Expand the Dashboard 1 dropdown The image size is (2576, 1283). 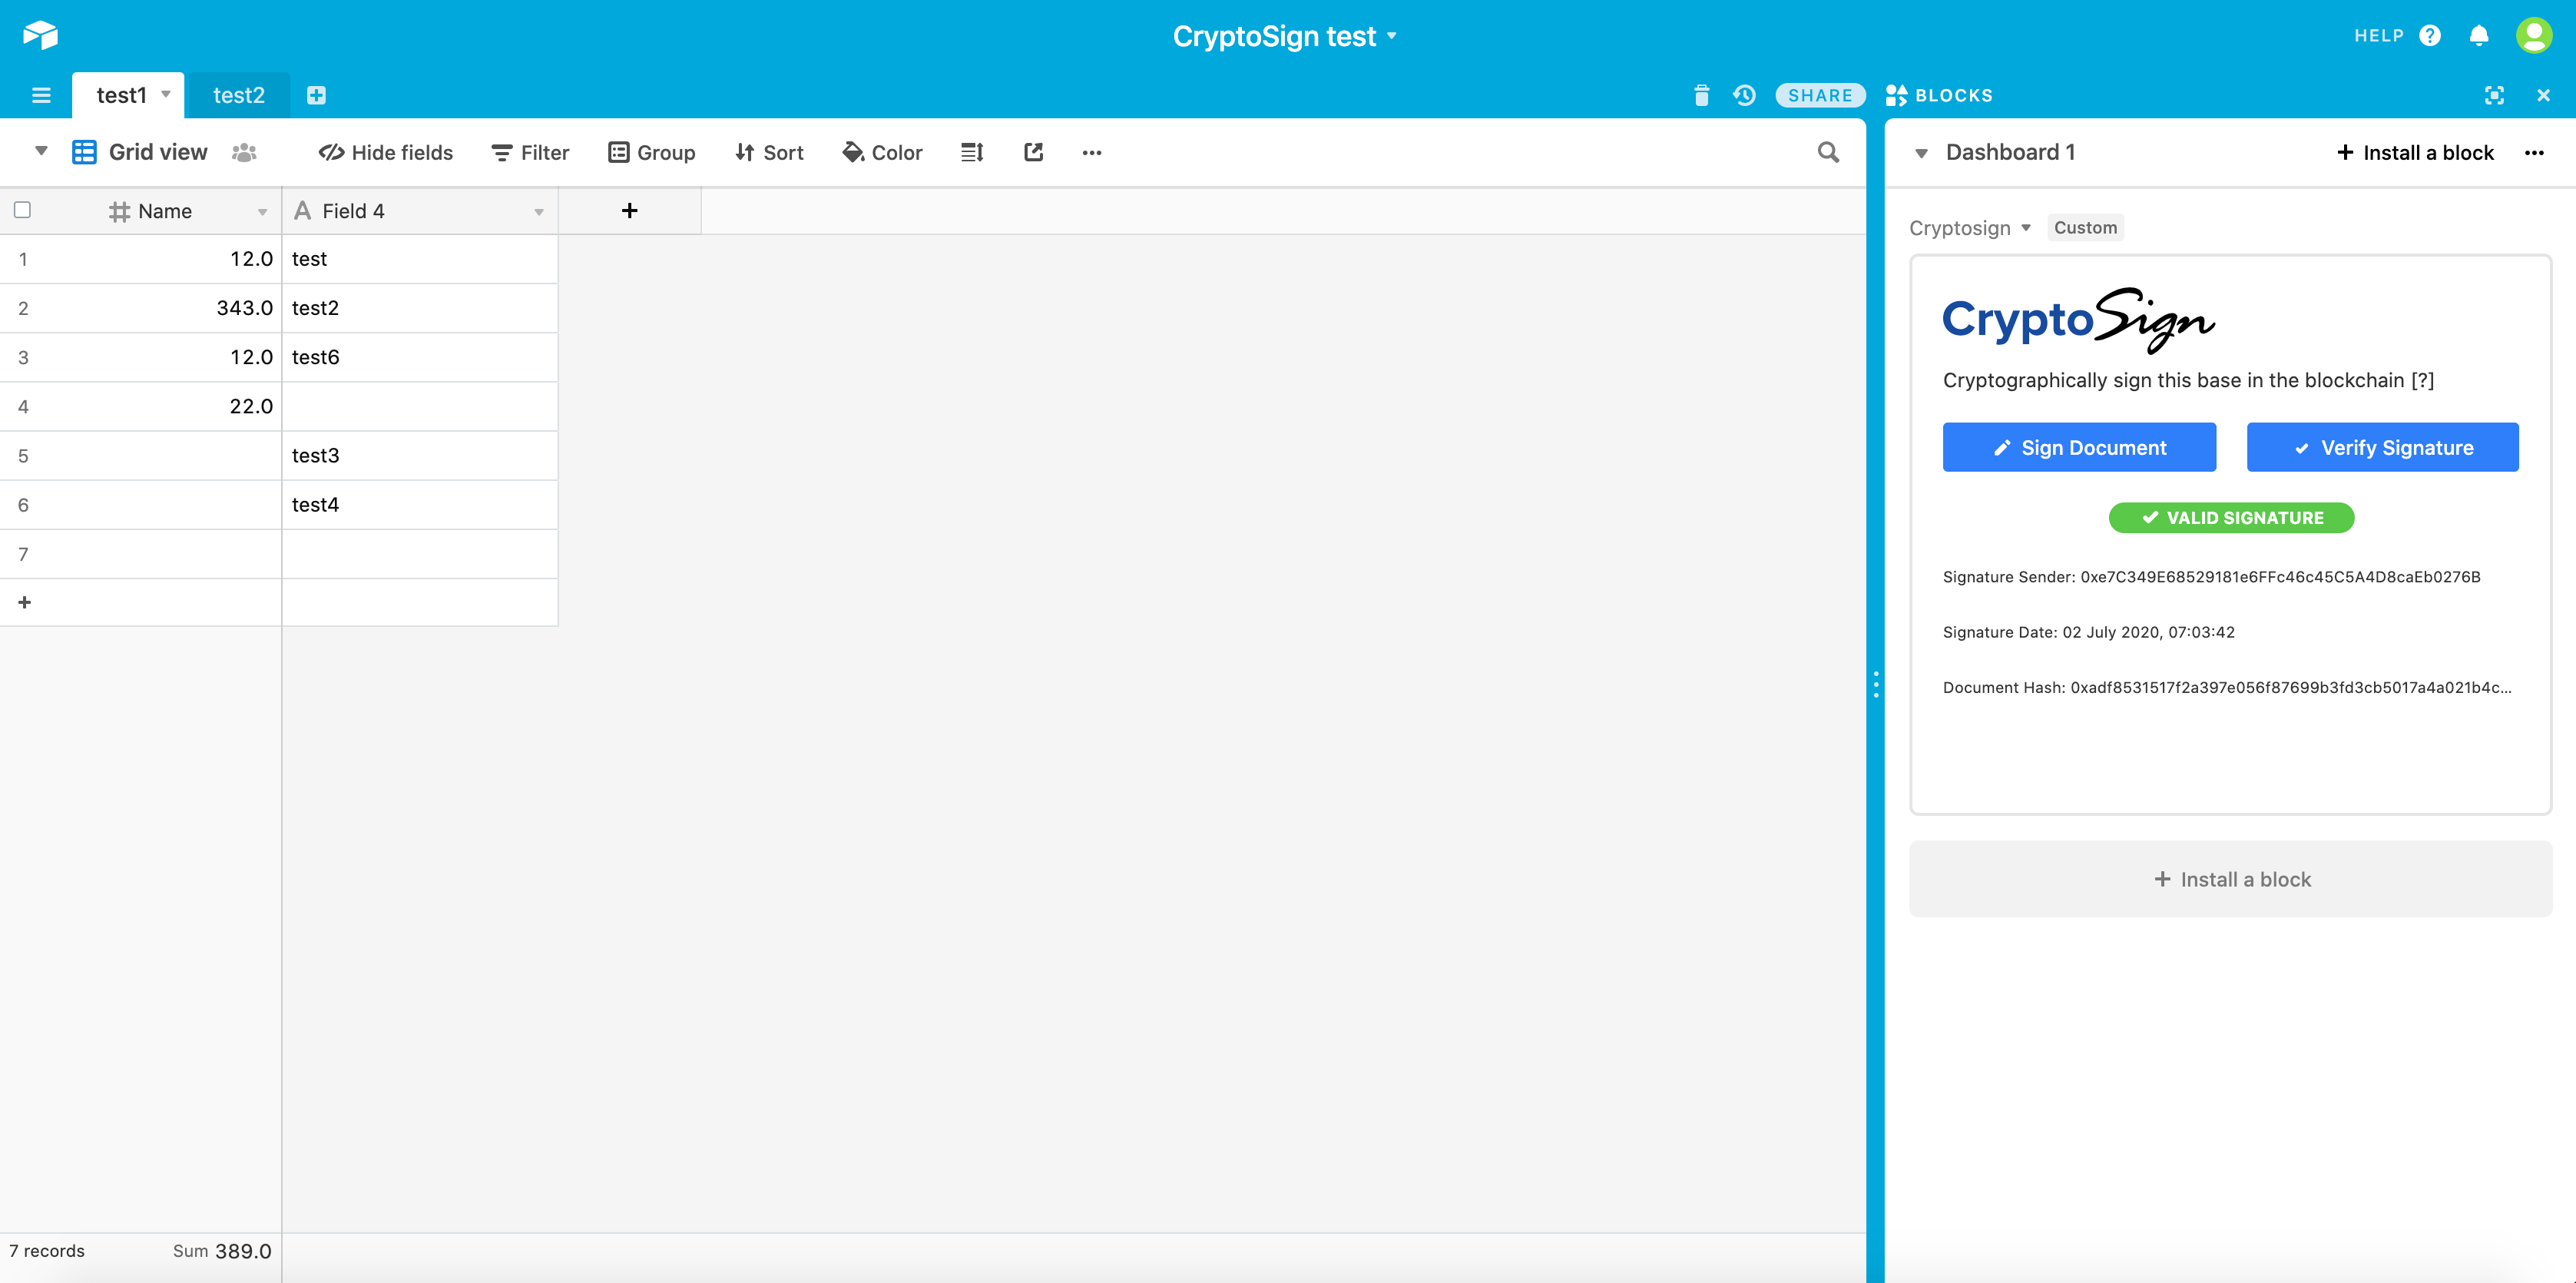pyautogui.click(x=1921, y=153)
